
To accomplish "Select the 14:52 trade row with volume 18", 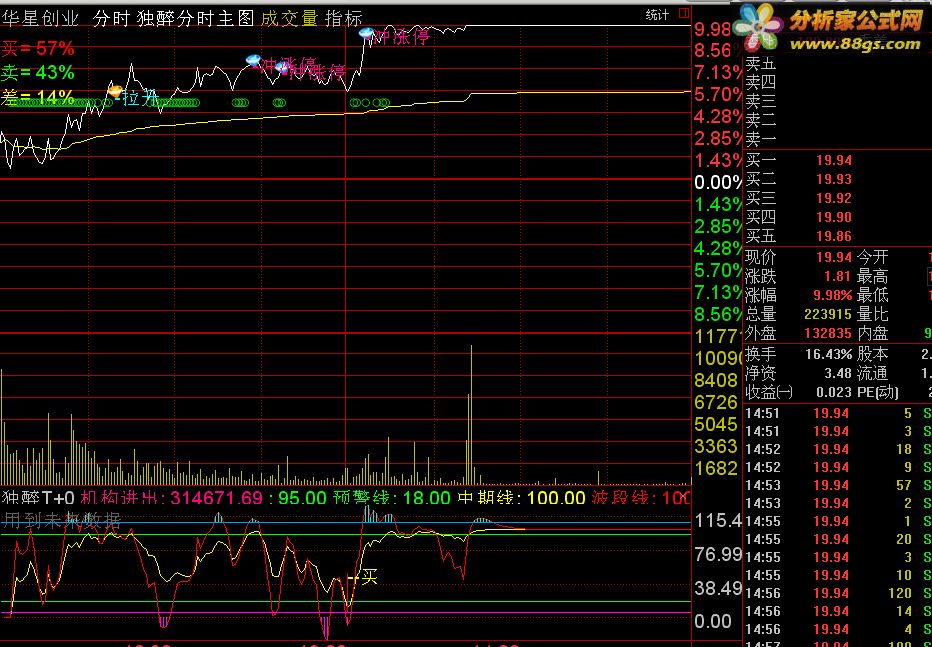I will coord(837,449).
